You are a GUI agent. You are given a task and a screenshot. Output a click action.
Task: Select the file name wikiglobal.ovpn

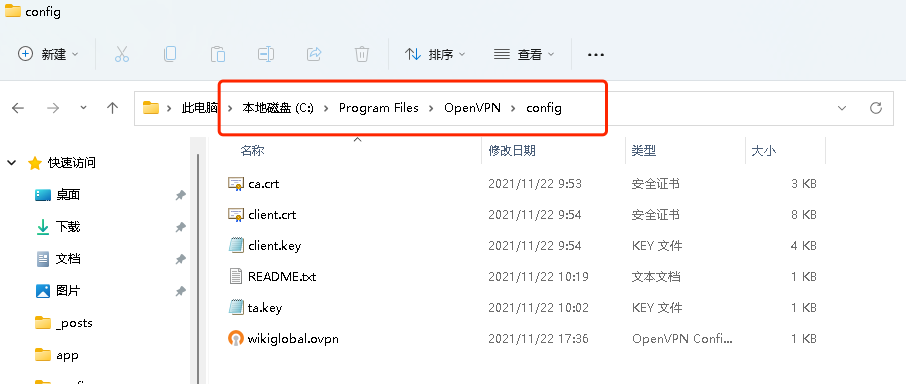click(x=293, y=338)
